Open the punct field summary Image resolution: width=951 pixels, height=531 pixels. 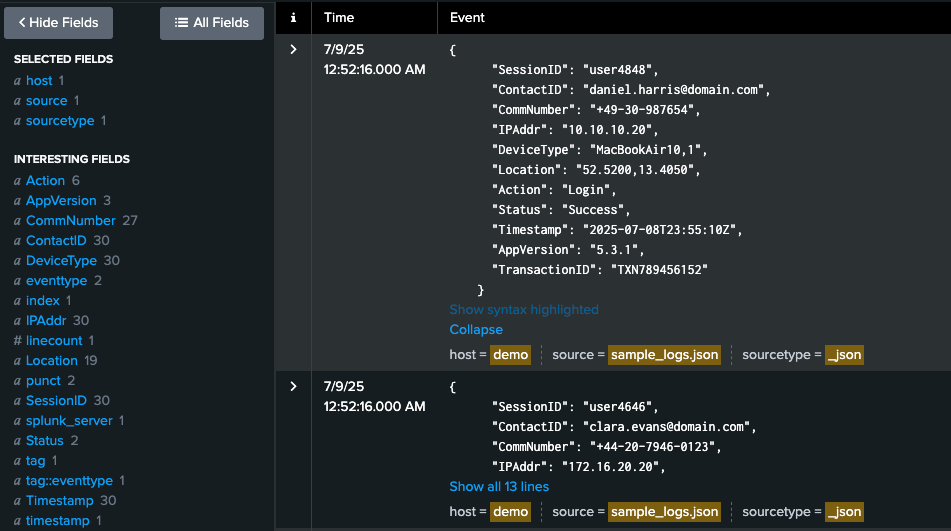click(43, 381)
